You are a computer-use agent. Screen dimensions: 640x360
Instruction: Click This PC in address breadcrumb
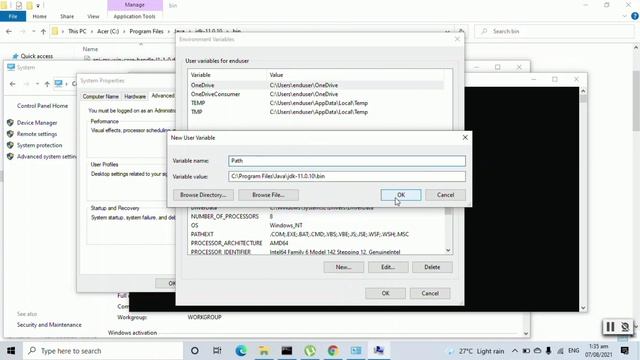click(77, 31)
